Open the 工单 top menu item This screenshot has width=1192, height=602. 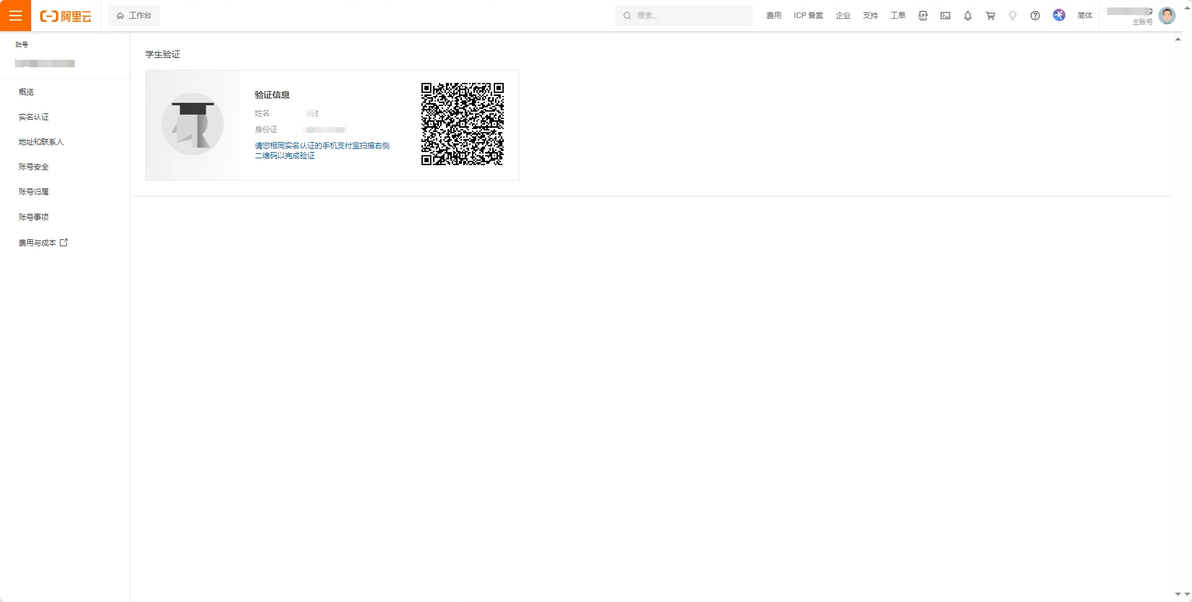click(x=898, y=15)
